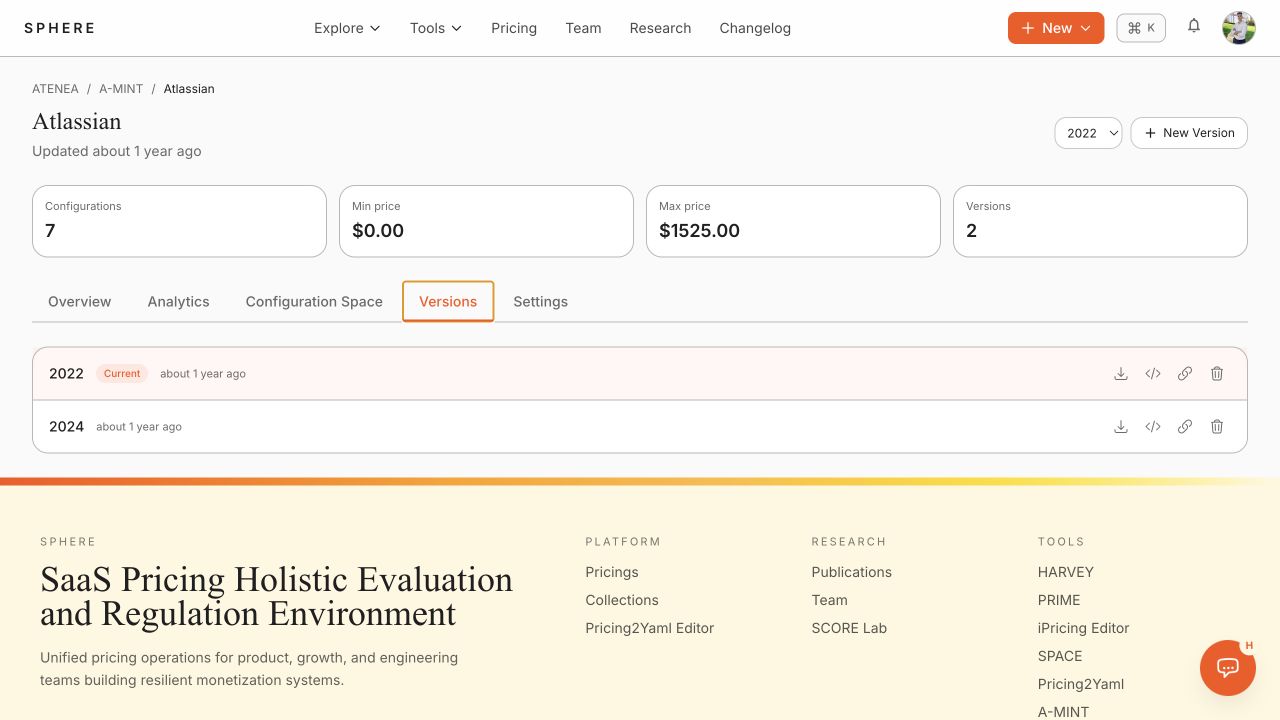1280x720 pixels.
Task: Click the Atlassian page title
Action: 77,122
